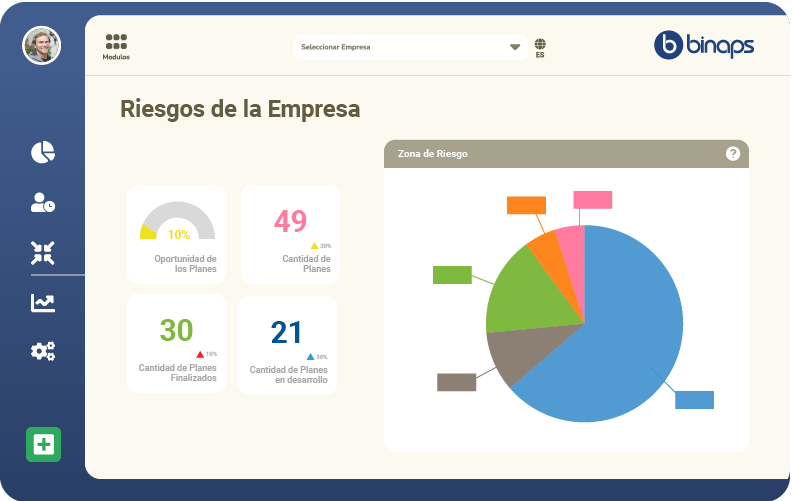
Task: Click the pink pie legend label
Action: (592, 199)
